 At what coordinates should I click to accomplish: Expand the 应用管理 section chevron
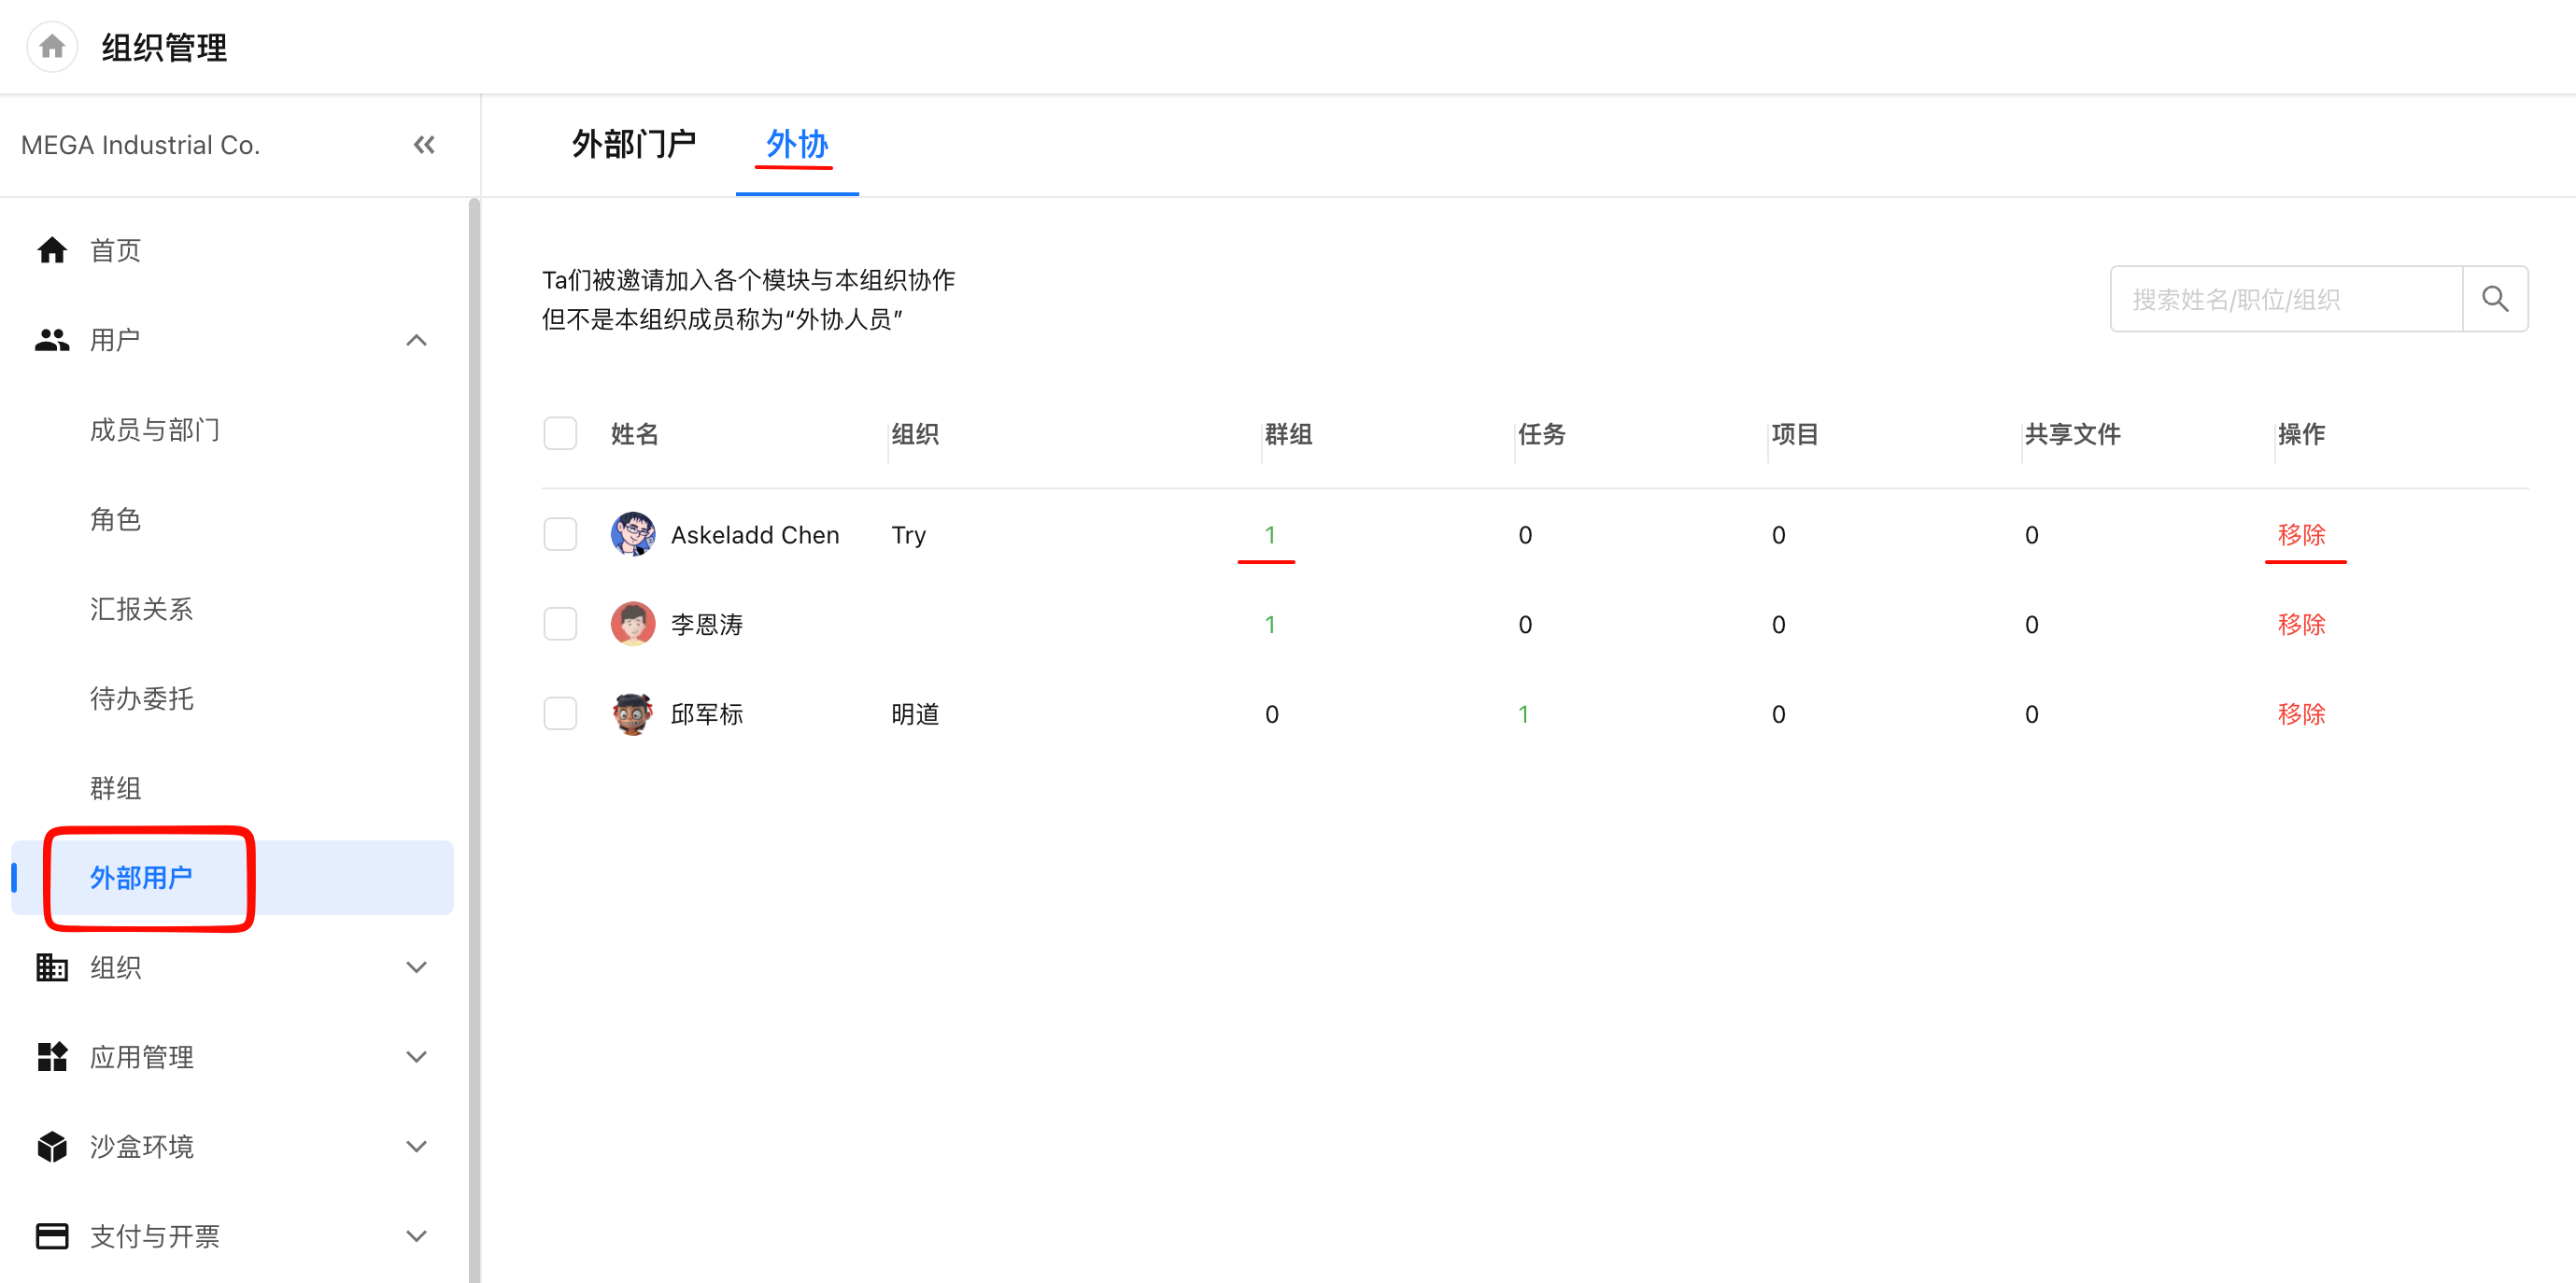(x=417, y=1057)
